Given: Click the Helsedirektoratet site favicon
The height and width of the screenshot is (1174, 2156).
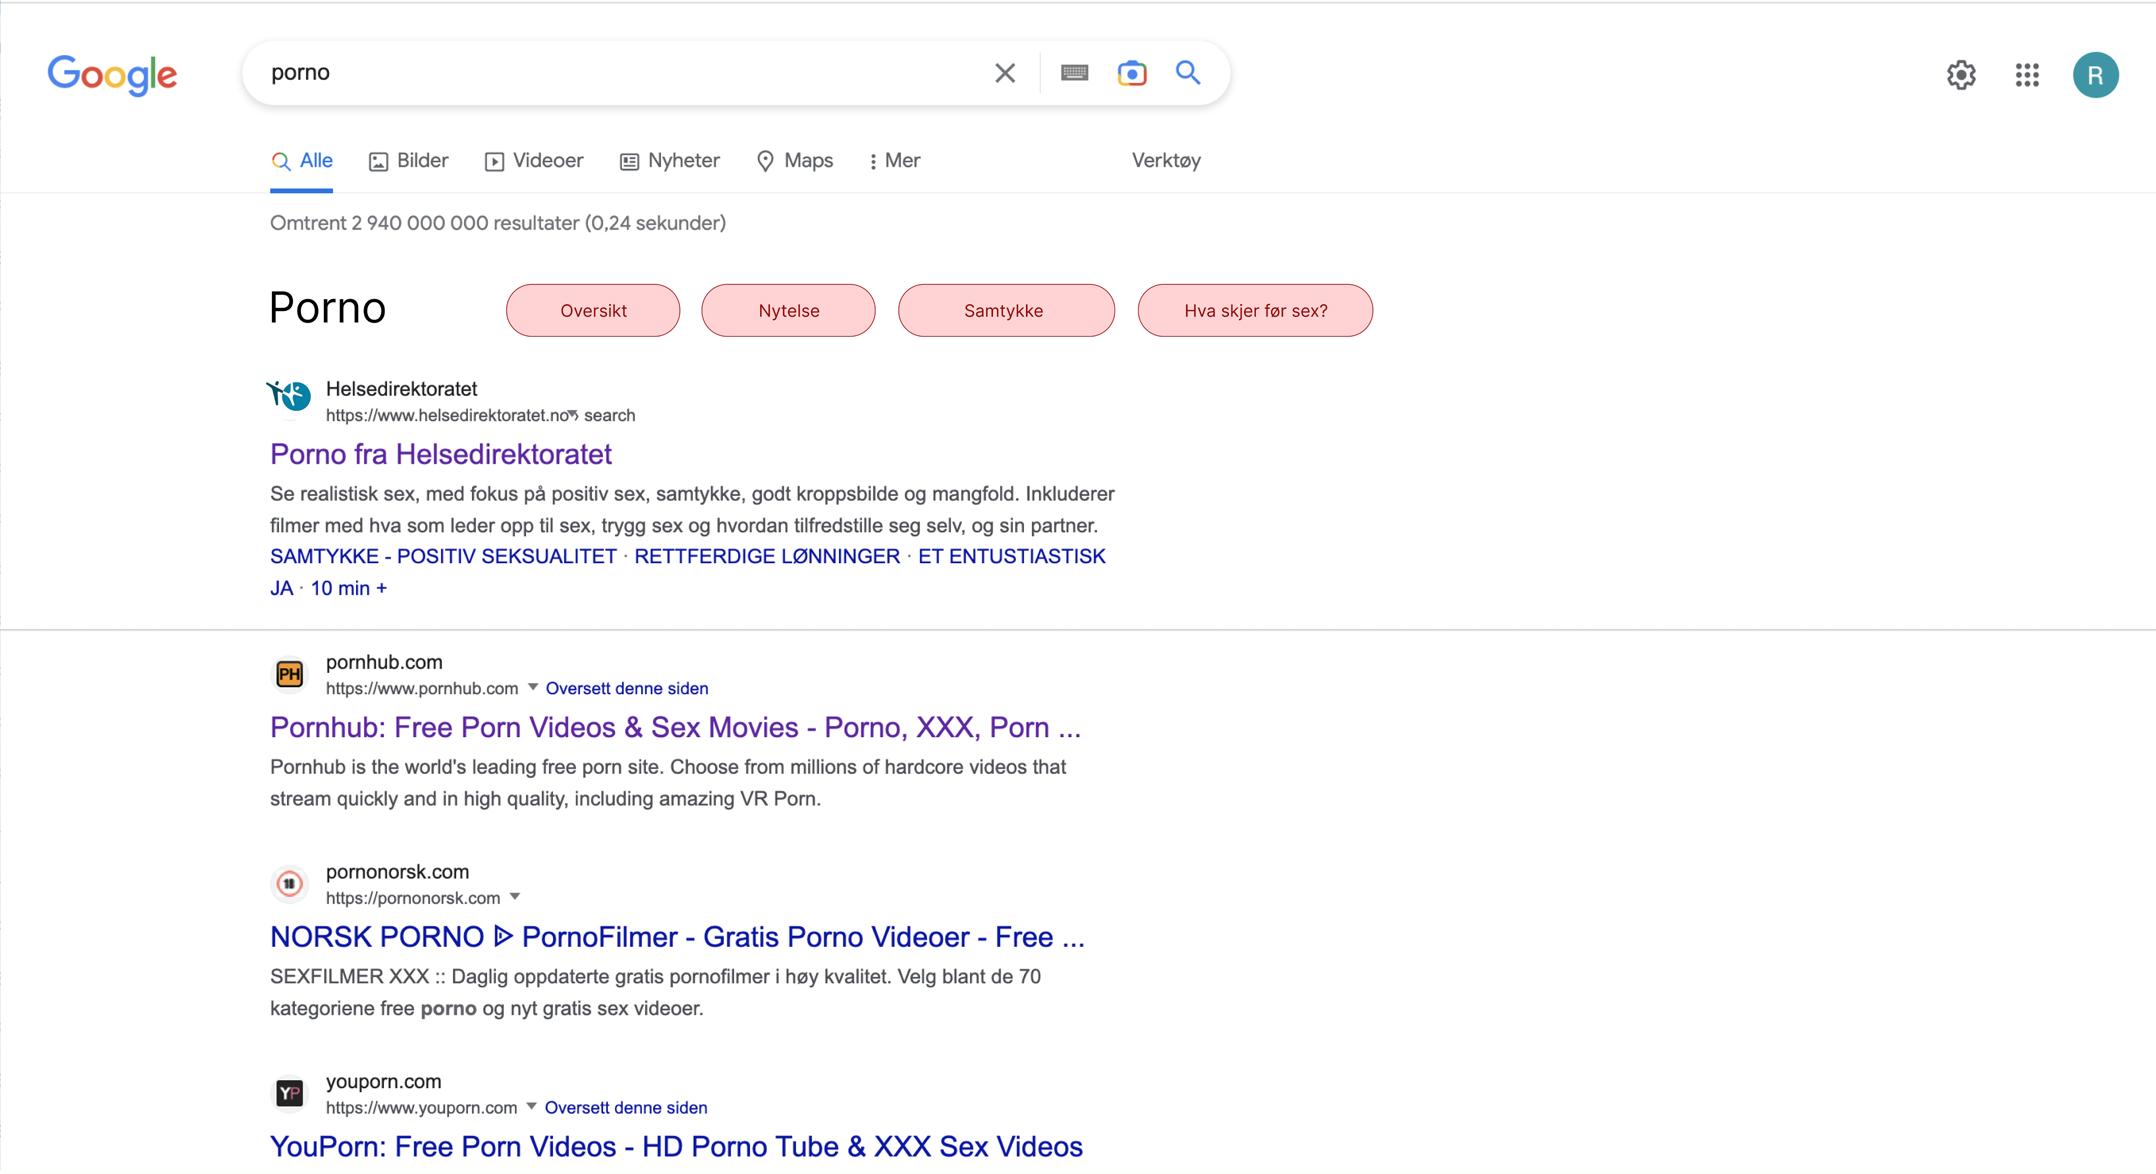Looking at the screenshot, I should [x=290, y=396].
